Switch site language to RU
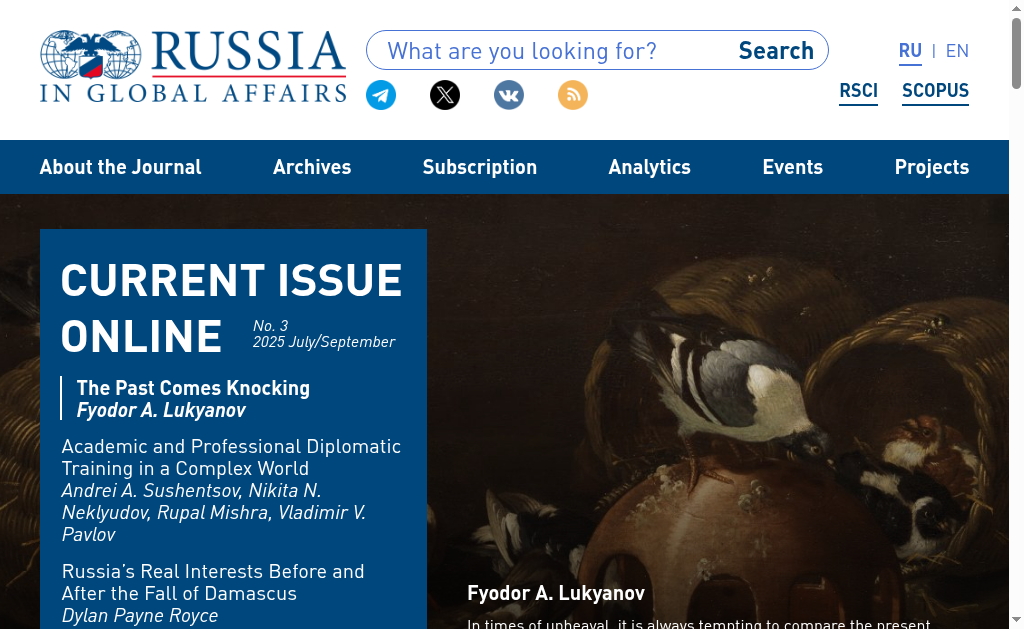 [x=910, y=51]
